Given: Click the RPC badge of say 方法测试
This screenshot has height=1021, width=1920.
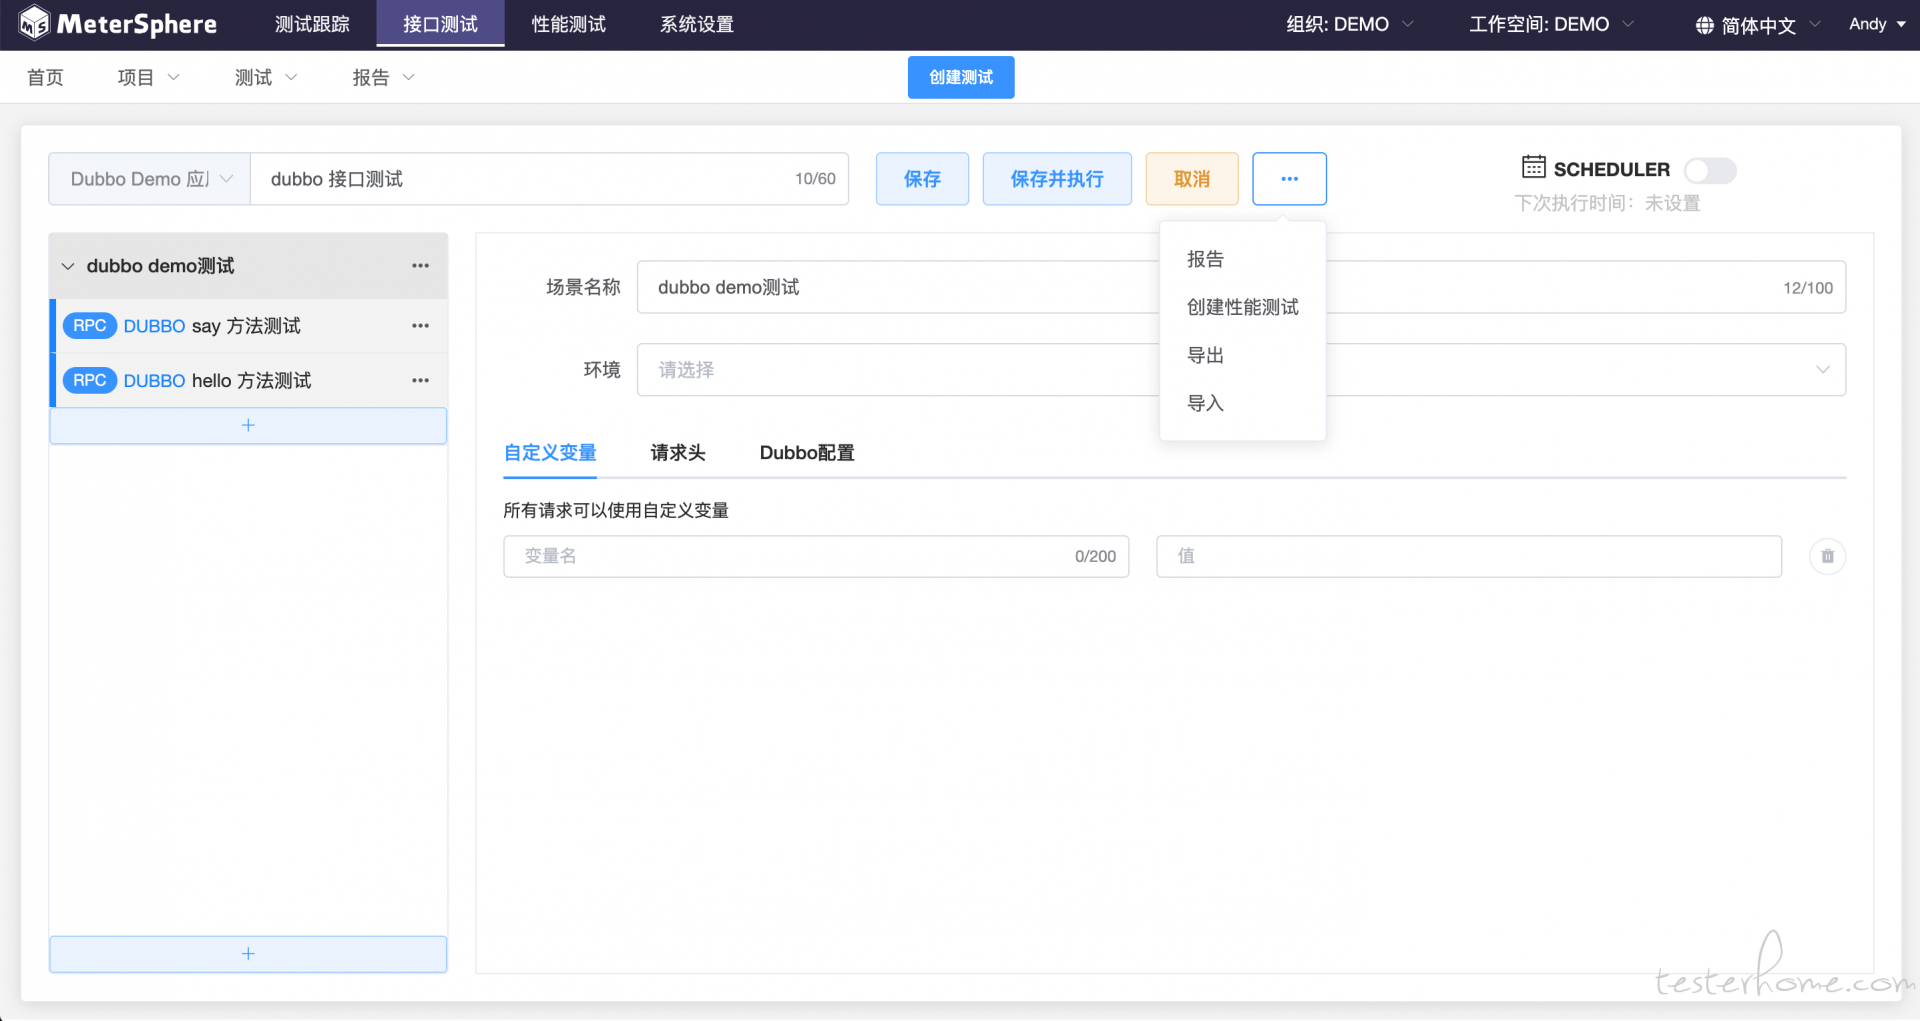Looking at the screenshot, I should point(90,326).
